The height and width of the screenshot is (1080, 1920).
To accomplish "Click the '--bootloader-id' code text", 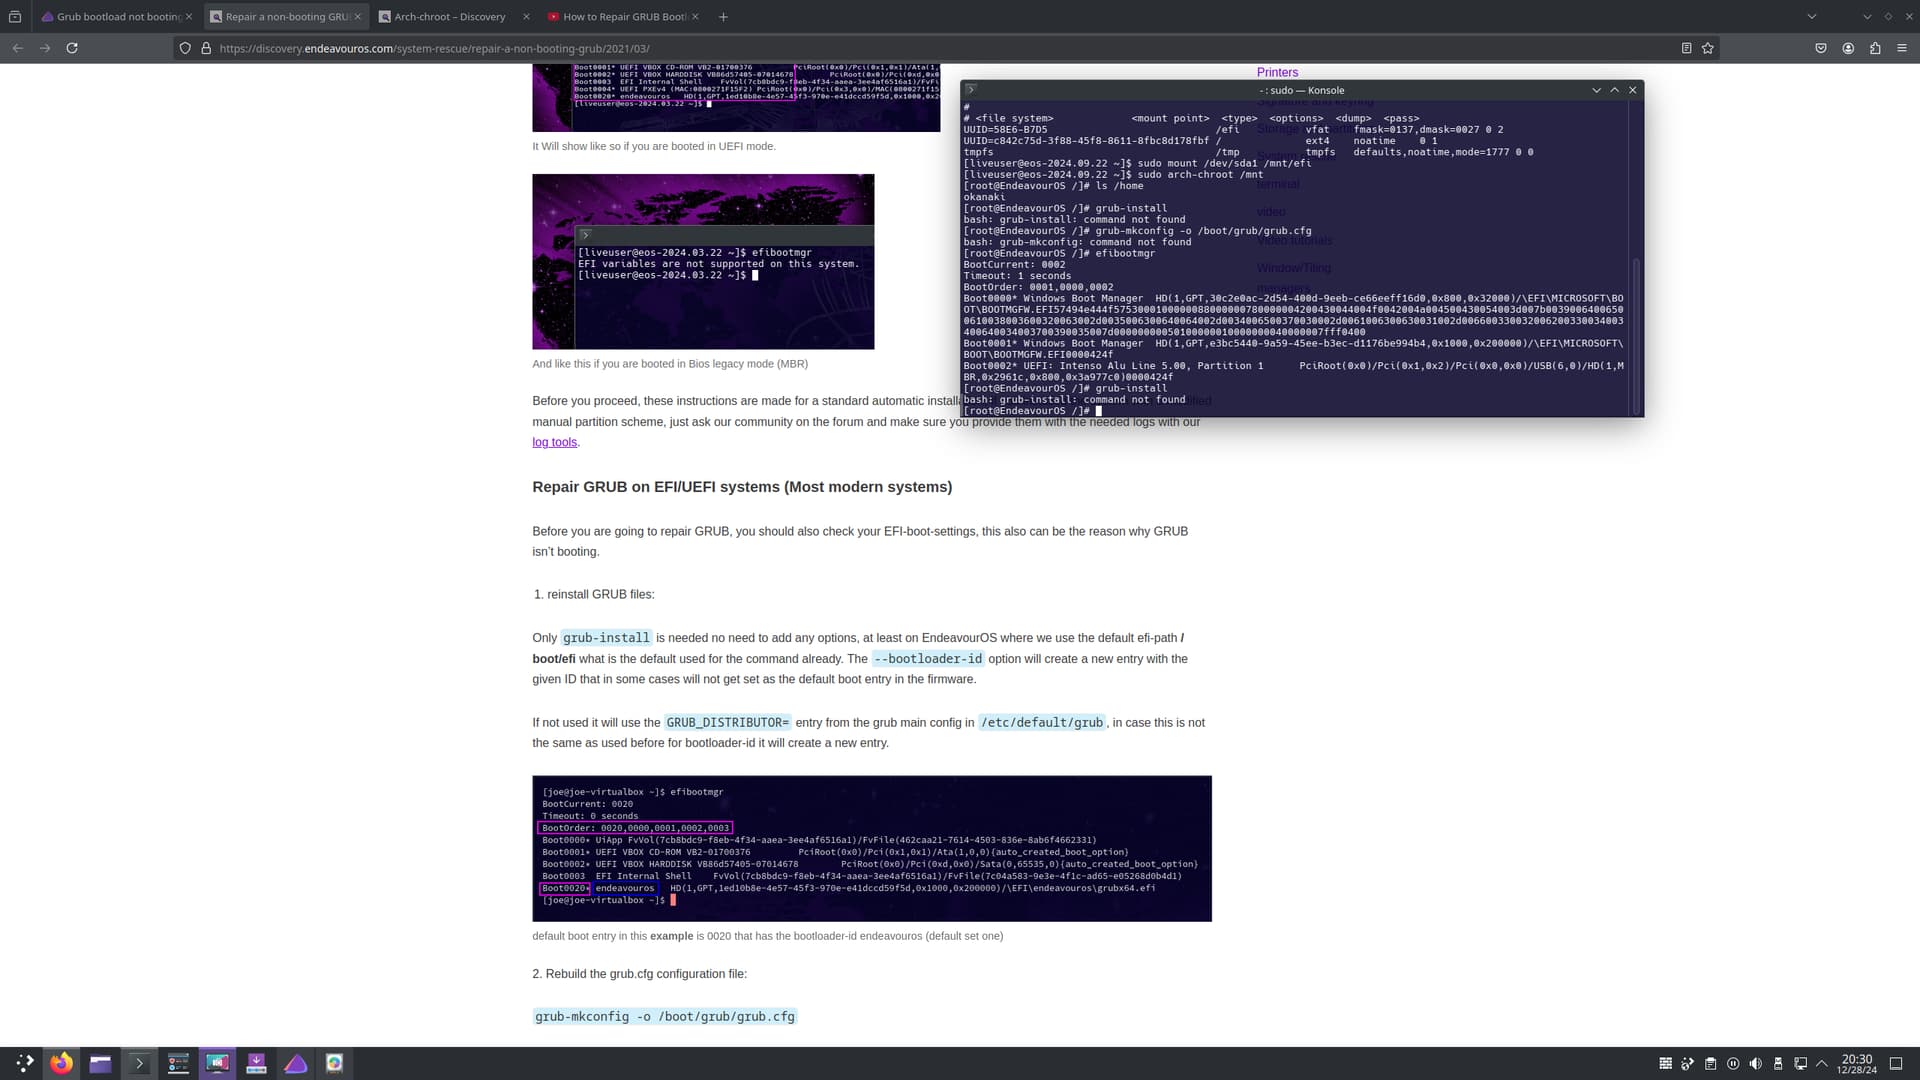I will [x=928, y=659].
